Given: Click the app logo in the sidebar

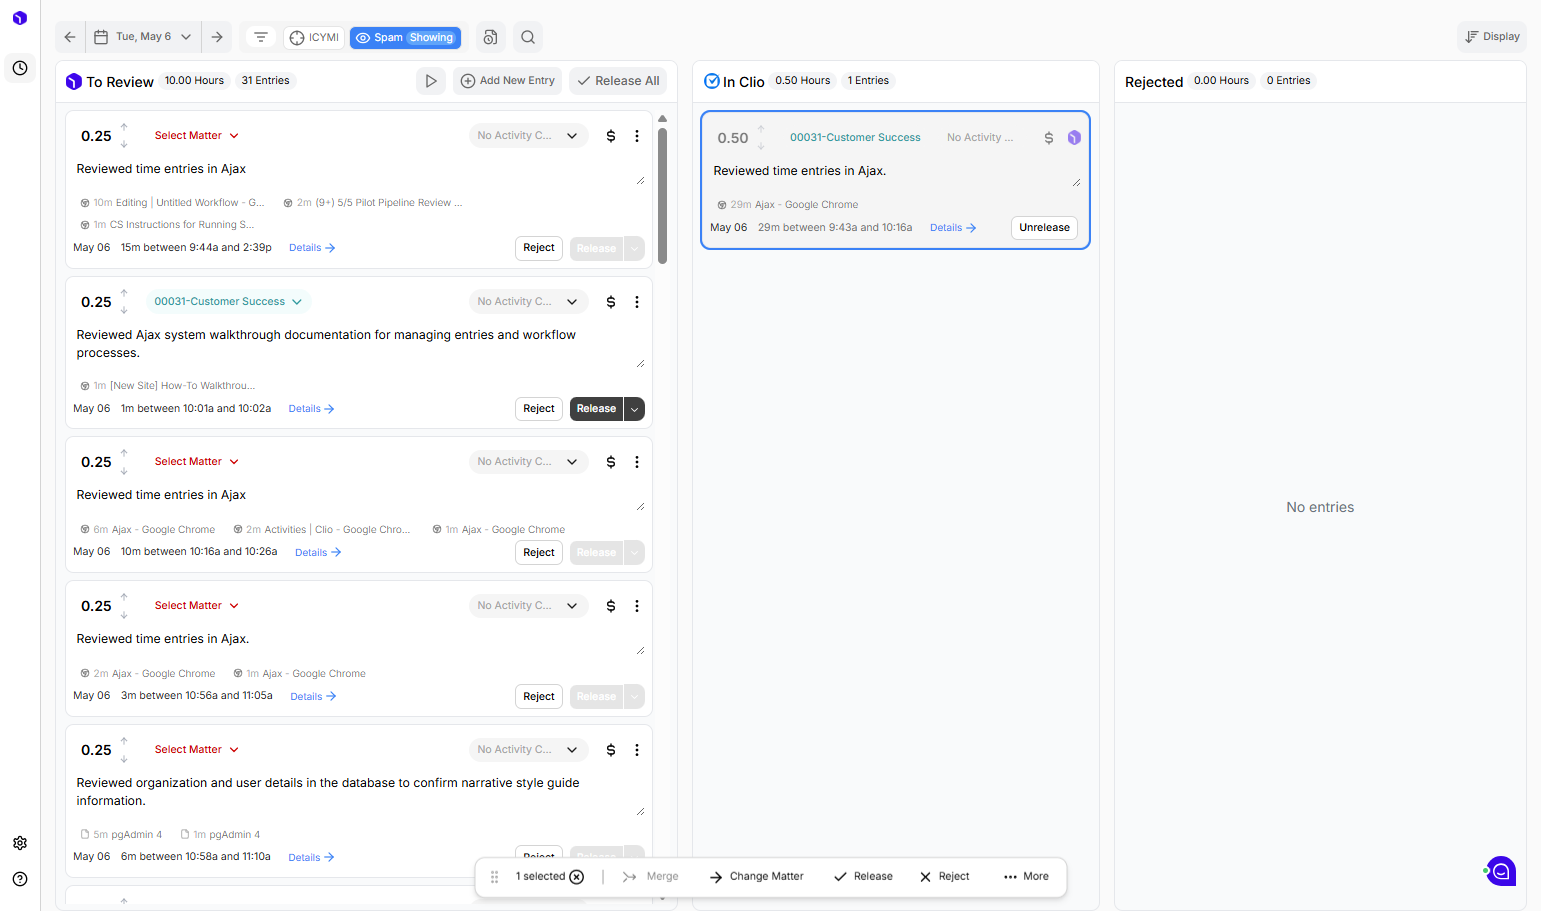Looking at the screenshot, I should [20, 18].
